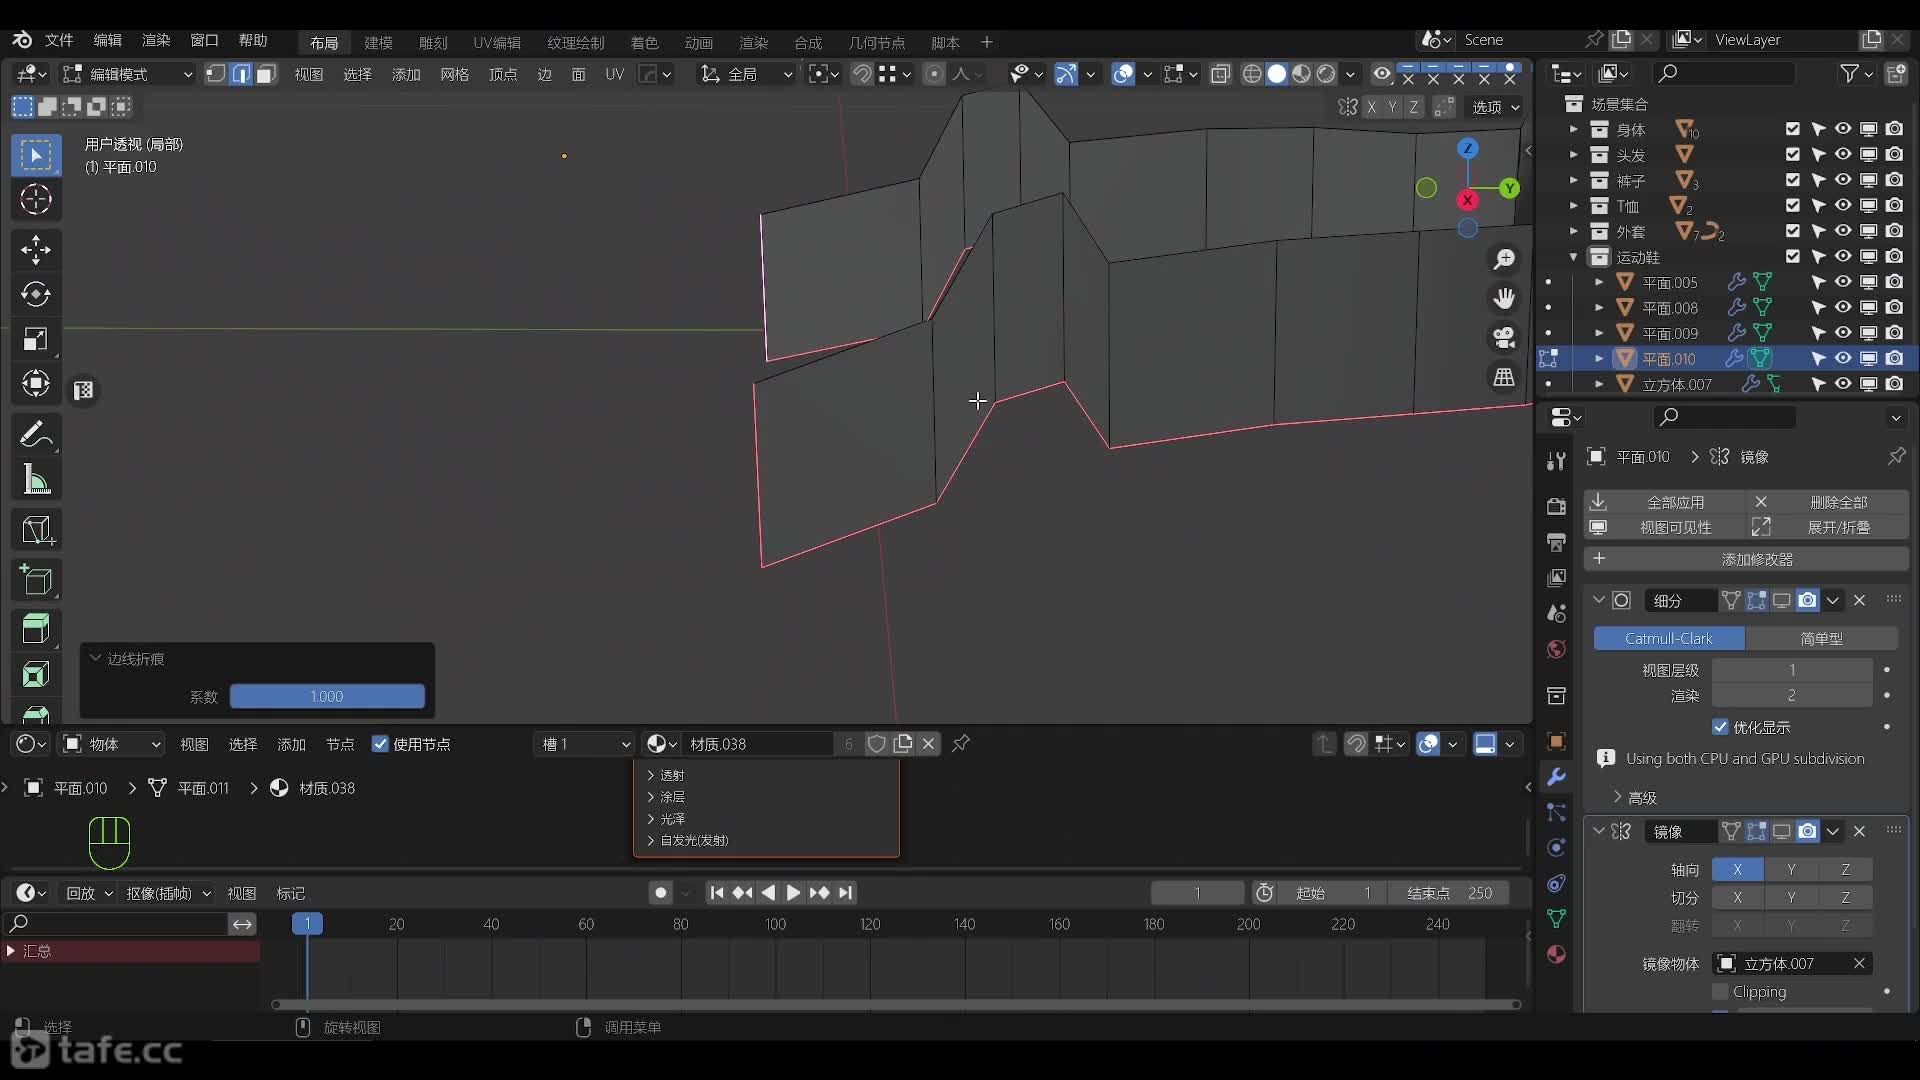Click 删除全部 button
The width and height of the screenshot is (1920, 1080).
[1828, 501]
